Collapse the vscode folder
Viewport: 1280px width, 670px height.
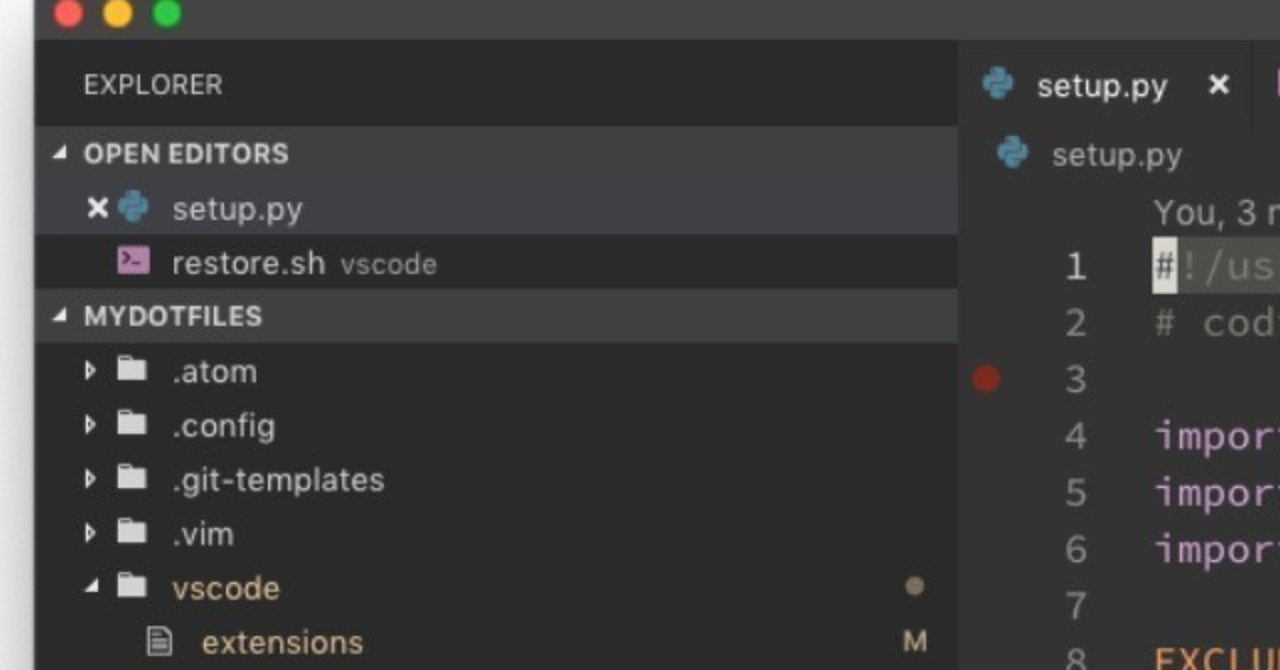tap(92, 587)
